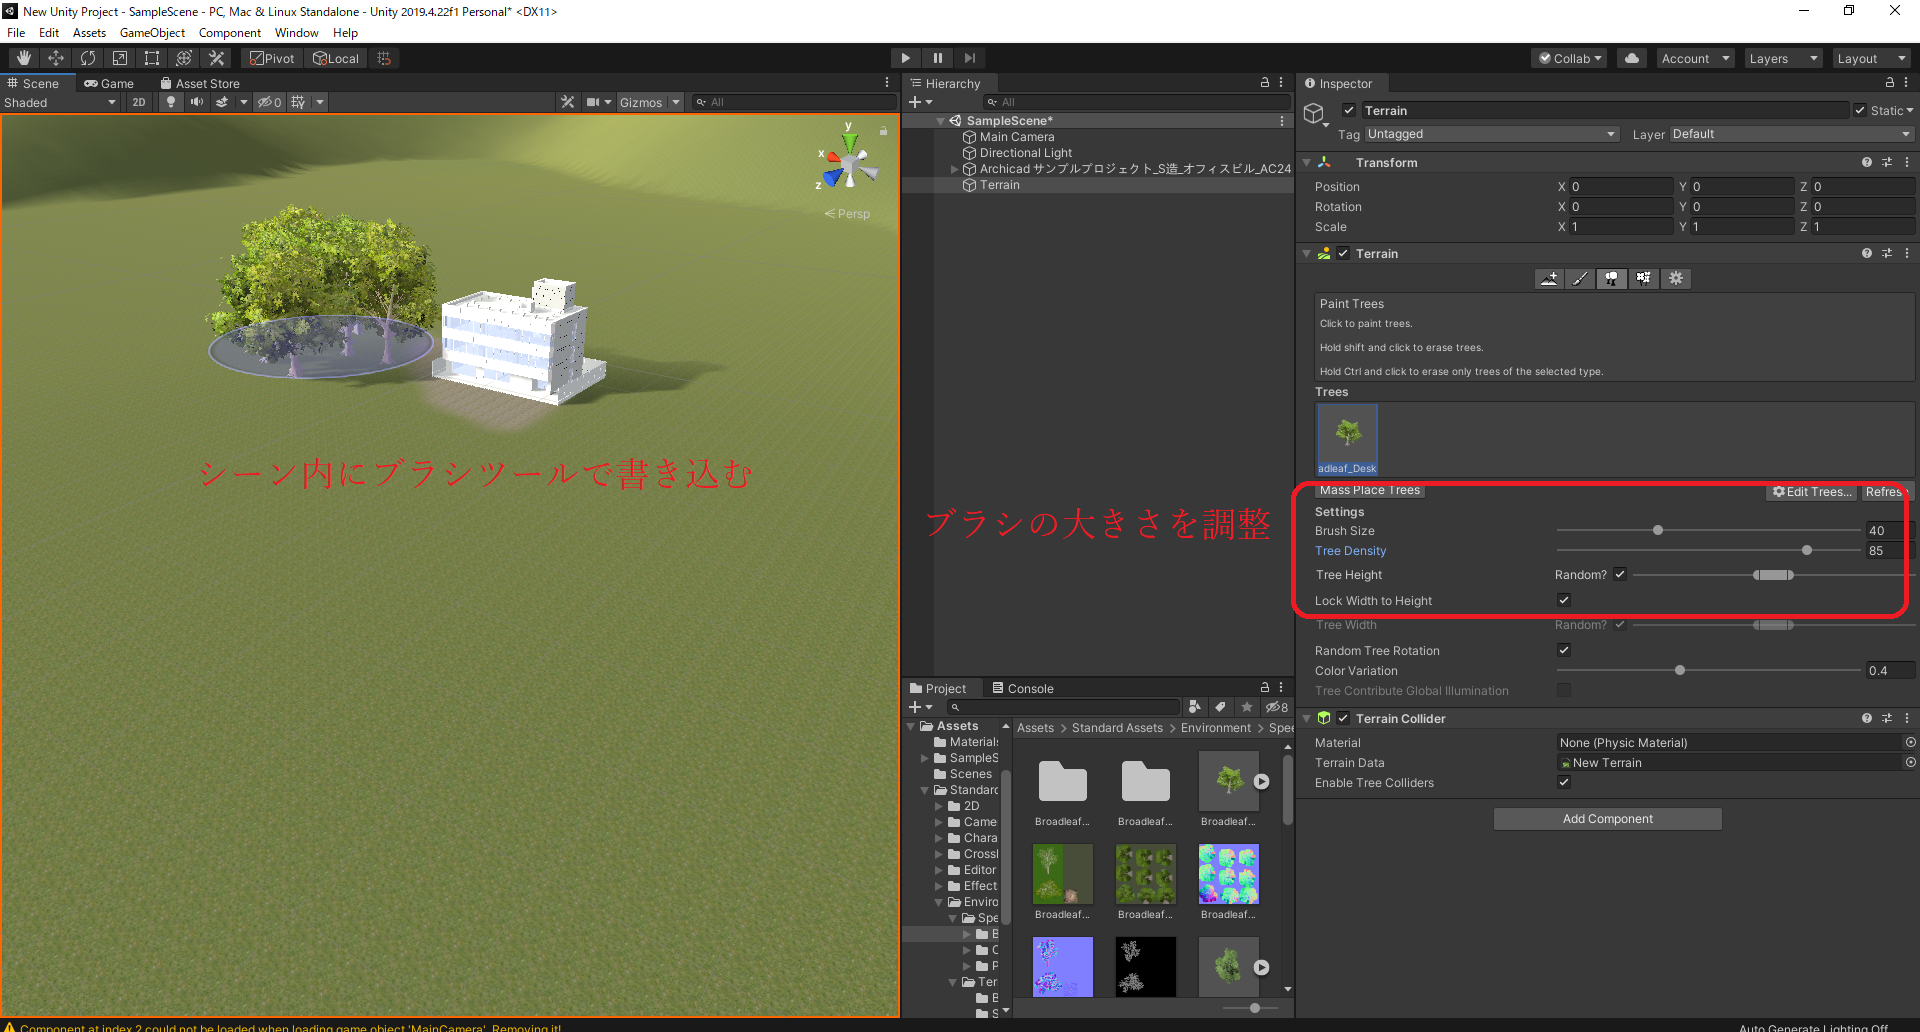
Task: Open the Layers dropdown
Action: pyautogui.click(x=1783, y=58)
